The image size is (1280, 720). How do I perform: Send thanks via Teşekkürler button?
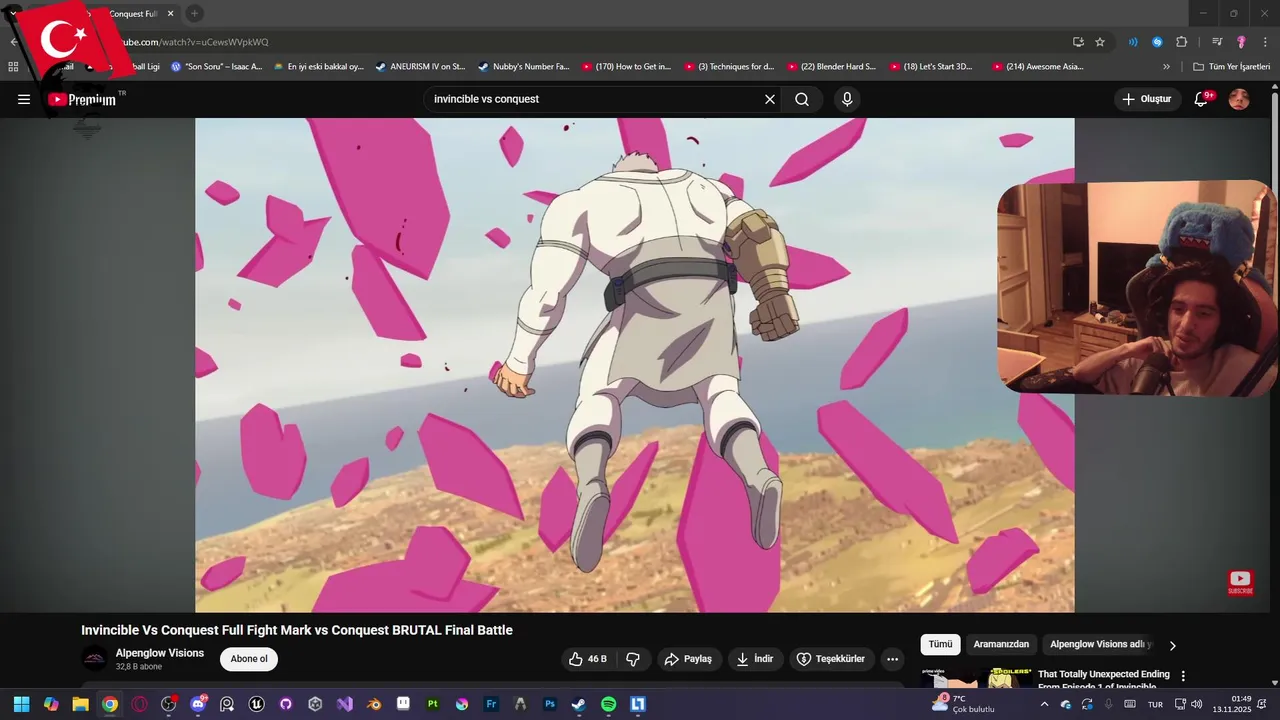pyautogui.click(x=831, y=659)
